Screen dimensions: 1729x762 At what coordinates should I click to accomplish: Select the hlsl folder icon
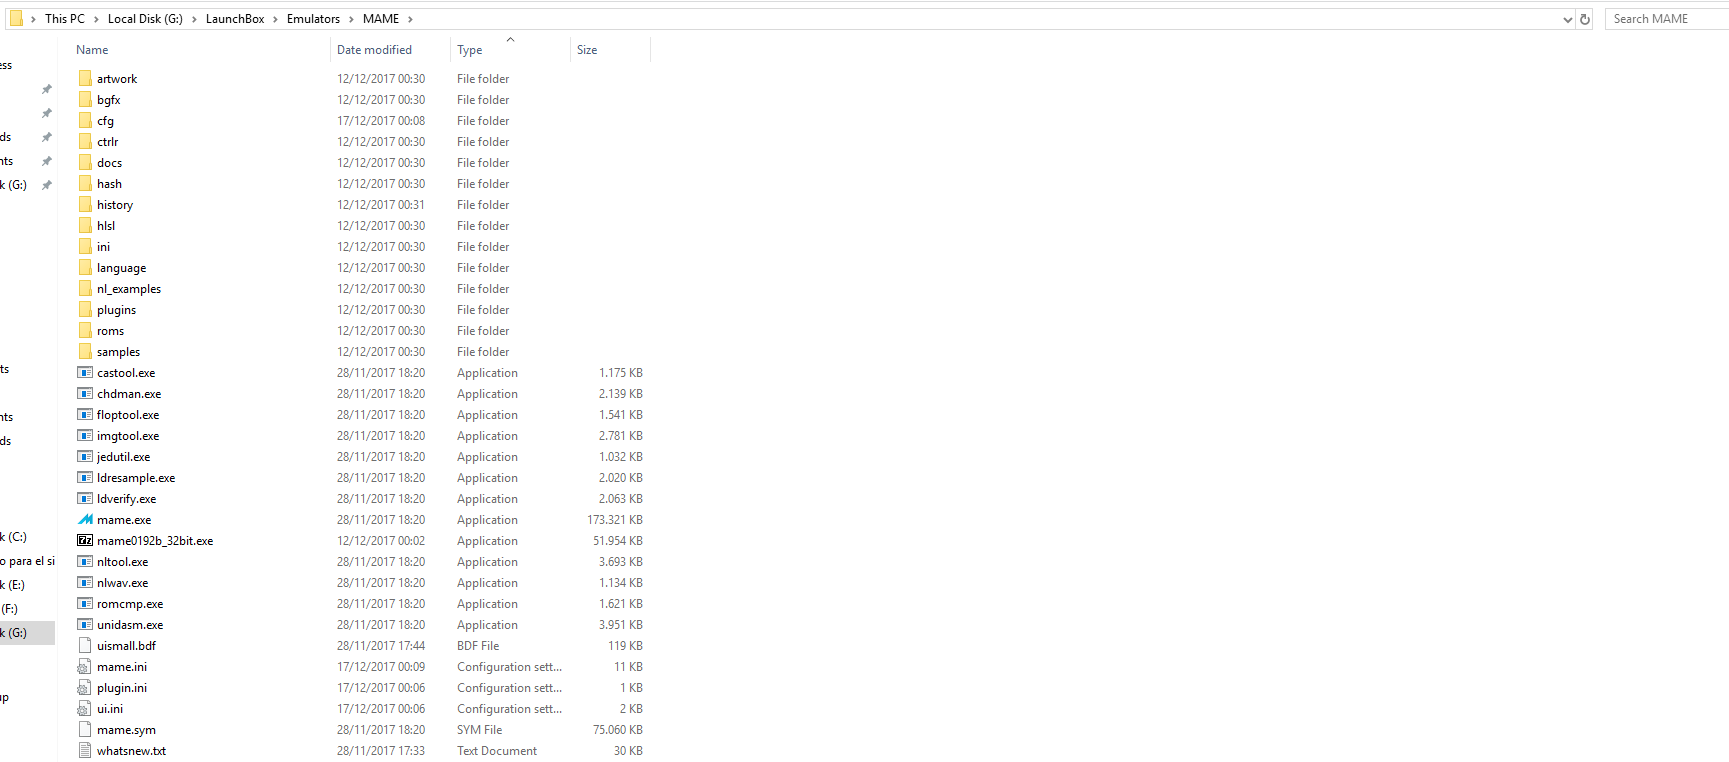coord(85,225)
